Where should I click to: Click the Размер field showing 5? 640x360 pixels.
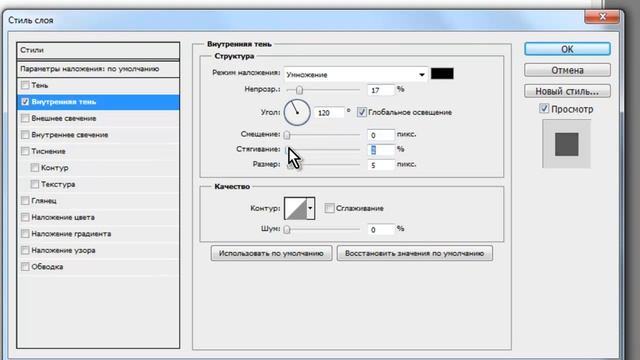[381, 165]
